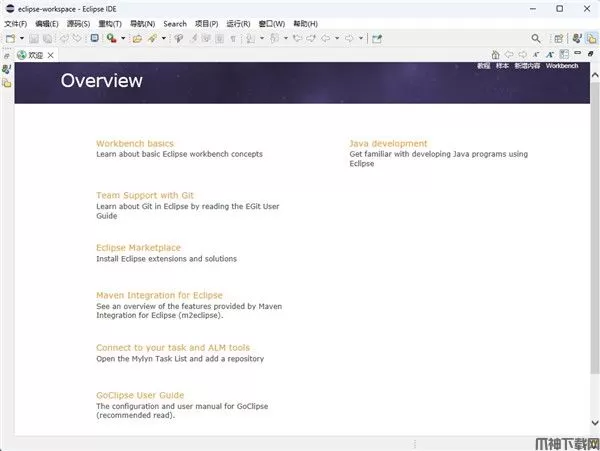Open the Workbench basics link

[x=134, y=144]
